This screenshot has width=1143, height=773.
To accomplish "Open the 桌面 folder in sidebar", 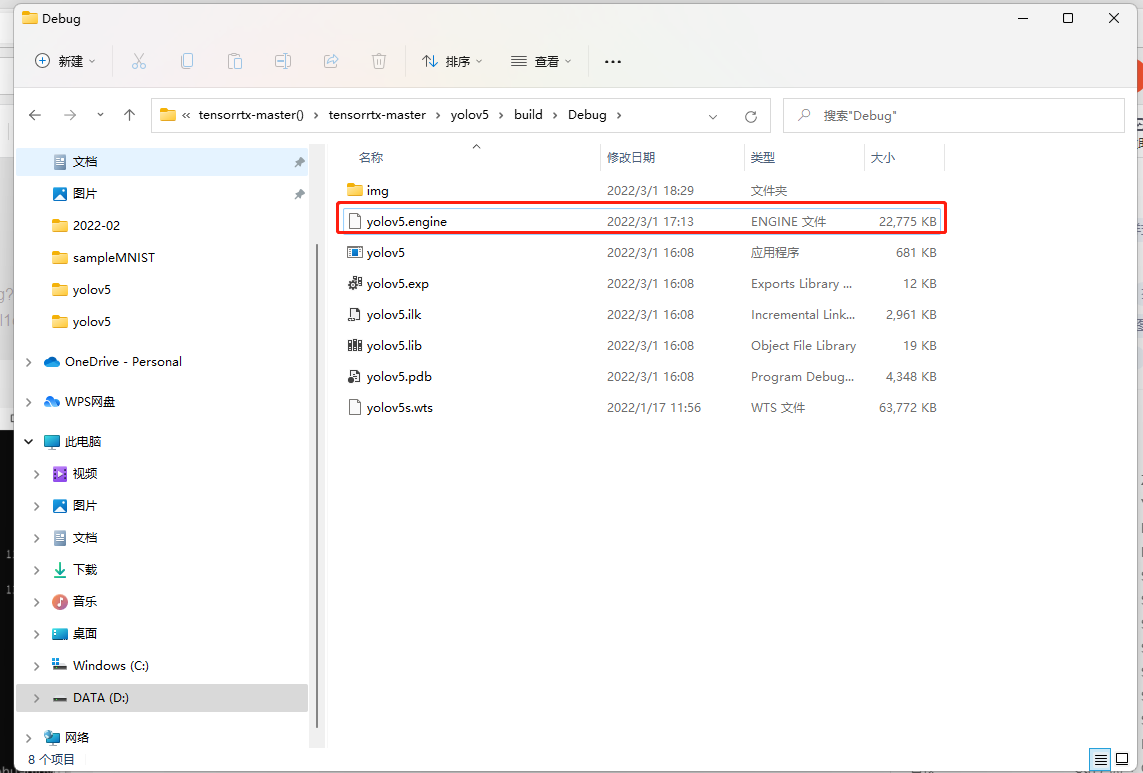I will [x=162, y=634].
